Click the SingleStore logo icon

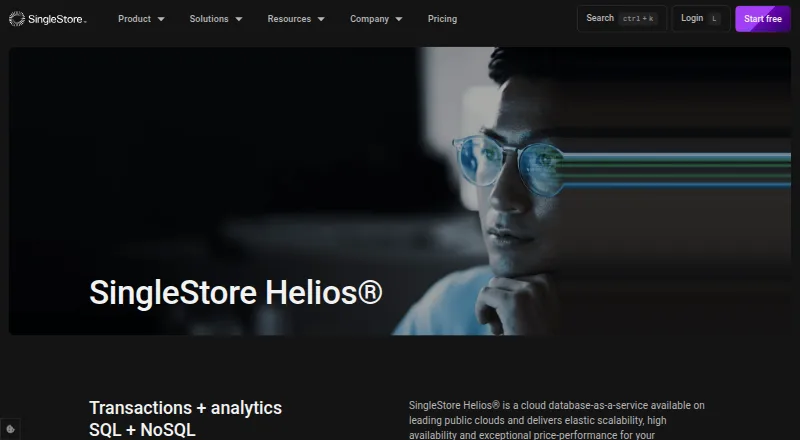pos(17,19)
